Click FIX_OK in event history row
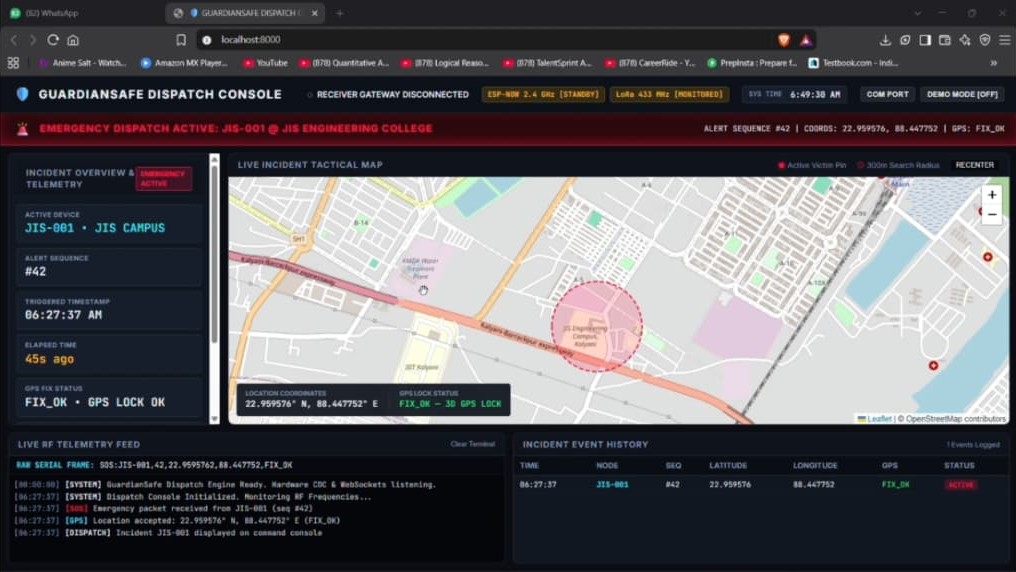The image size is (1016, 572). (895, 485)
